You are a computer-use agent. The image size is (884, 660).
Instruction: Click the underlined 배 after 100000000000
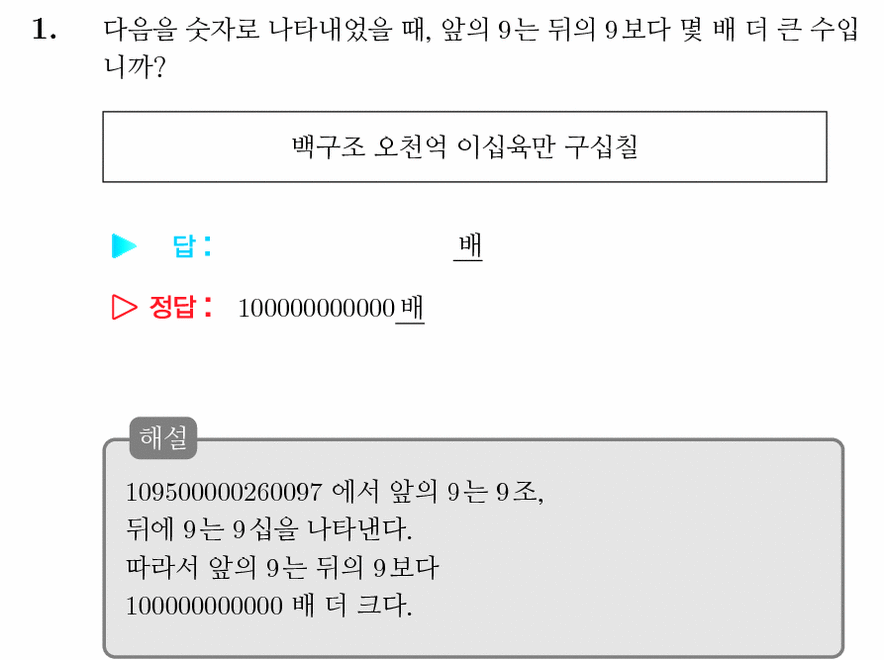[x=410, y=309]
